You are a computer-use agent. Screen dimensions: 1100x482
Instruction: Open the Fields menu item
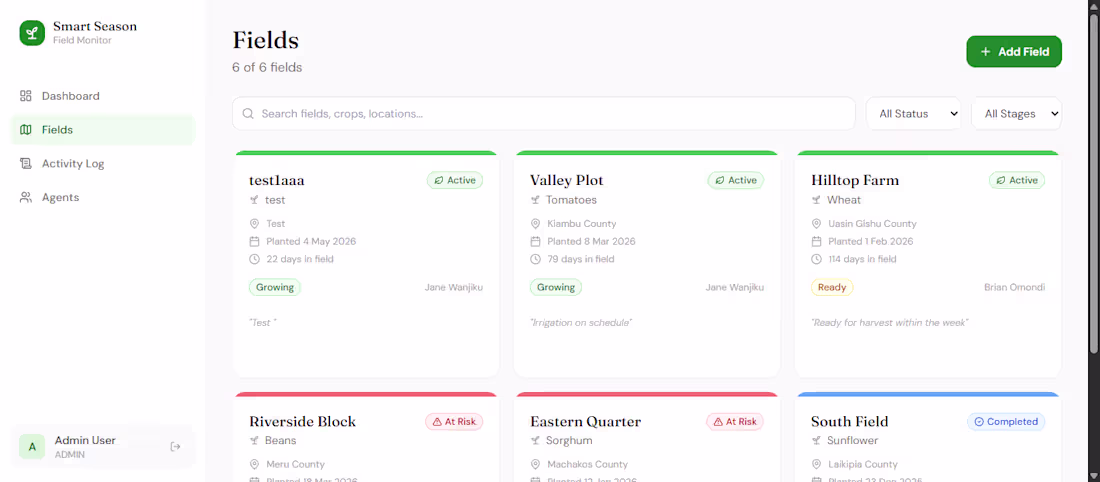(103, 130)
